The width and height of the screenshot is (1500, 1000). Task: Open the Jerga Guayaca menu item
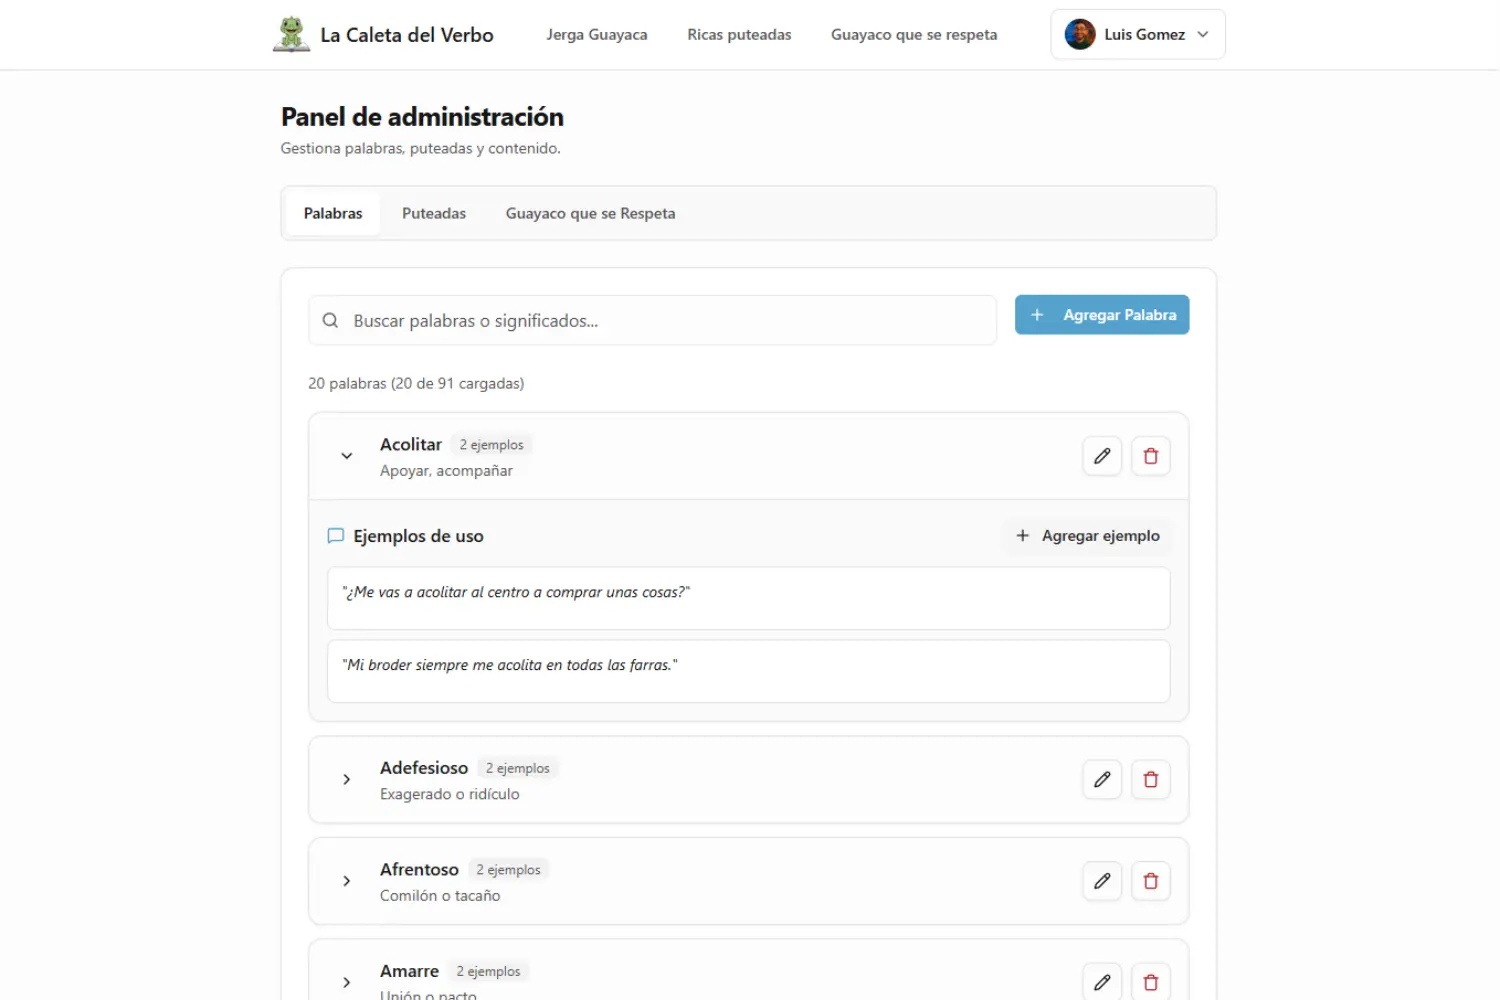click(596, 34)
